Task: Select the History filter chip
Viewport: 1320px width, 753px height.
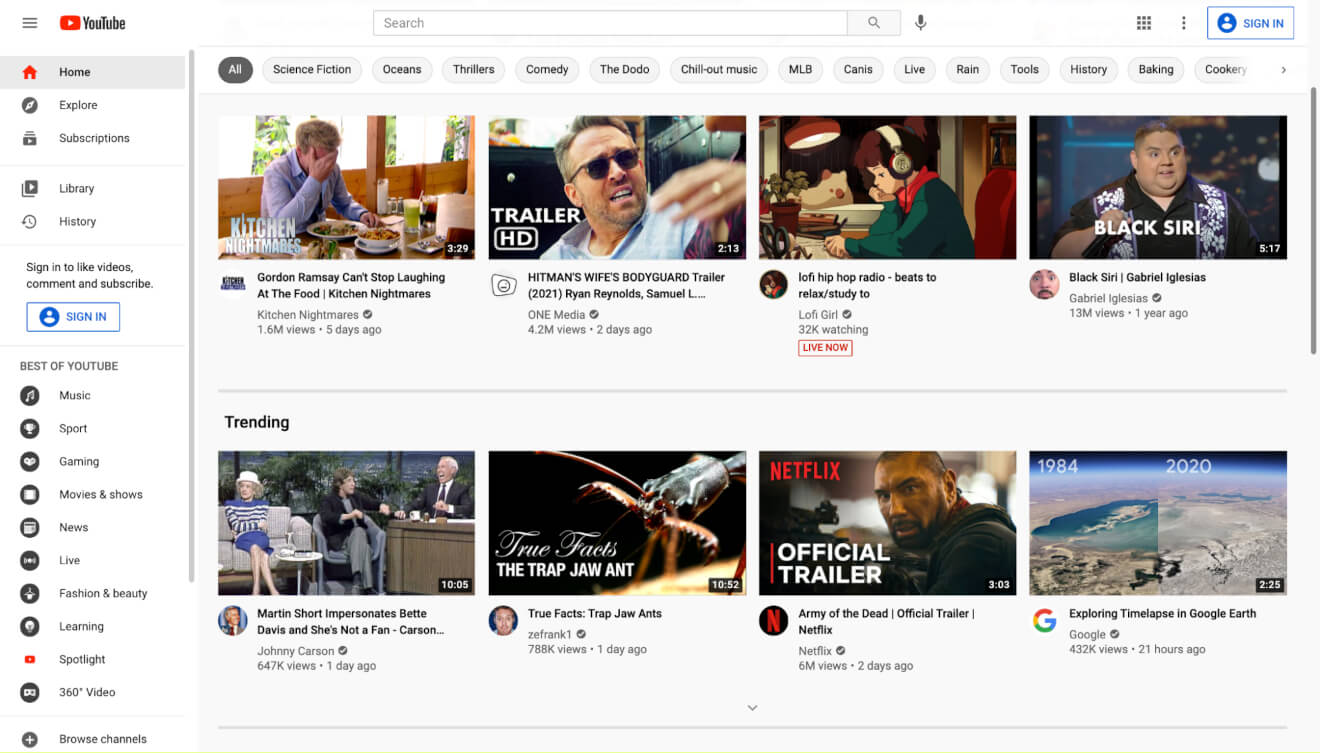Action: (x=1089, y=69)
